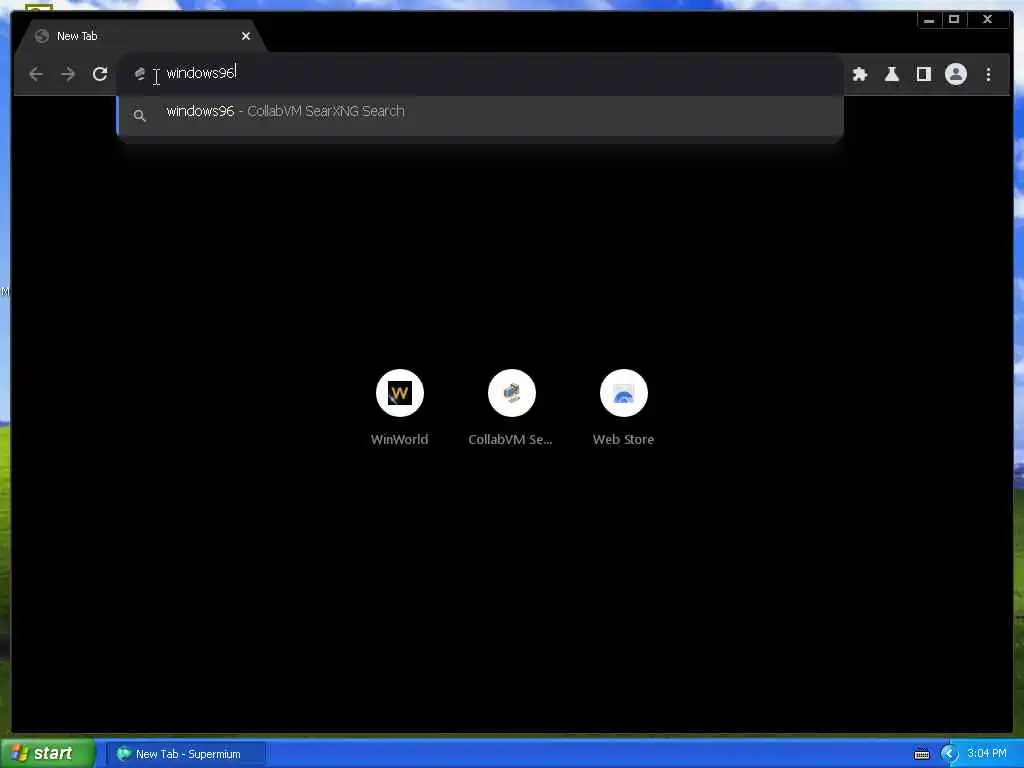Click the magnifier icon in the suggestion row
This screenshot has width=1024, height=768.
coord(139,116)
